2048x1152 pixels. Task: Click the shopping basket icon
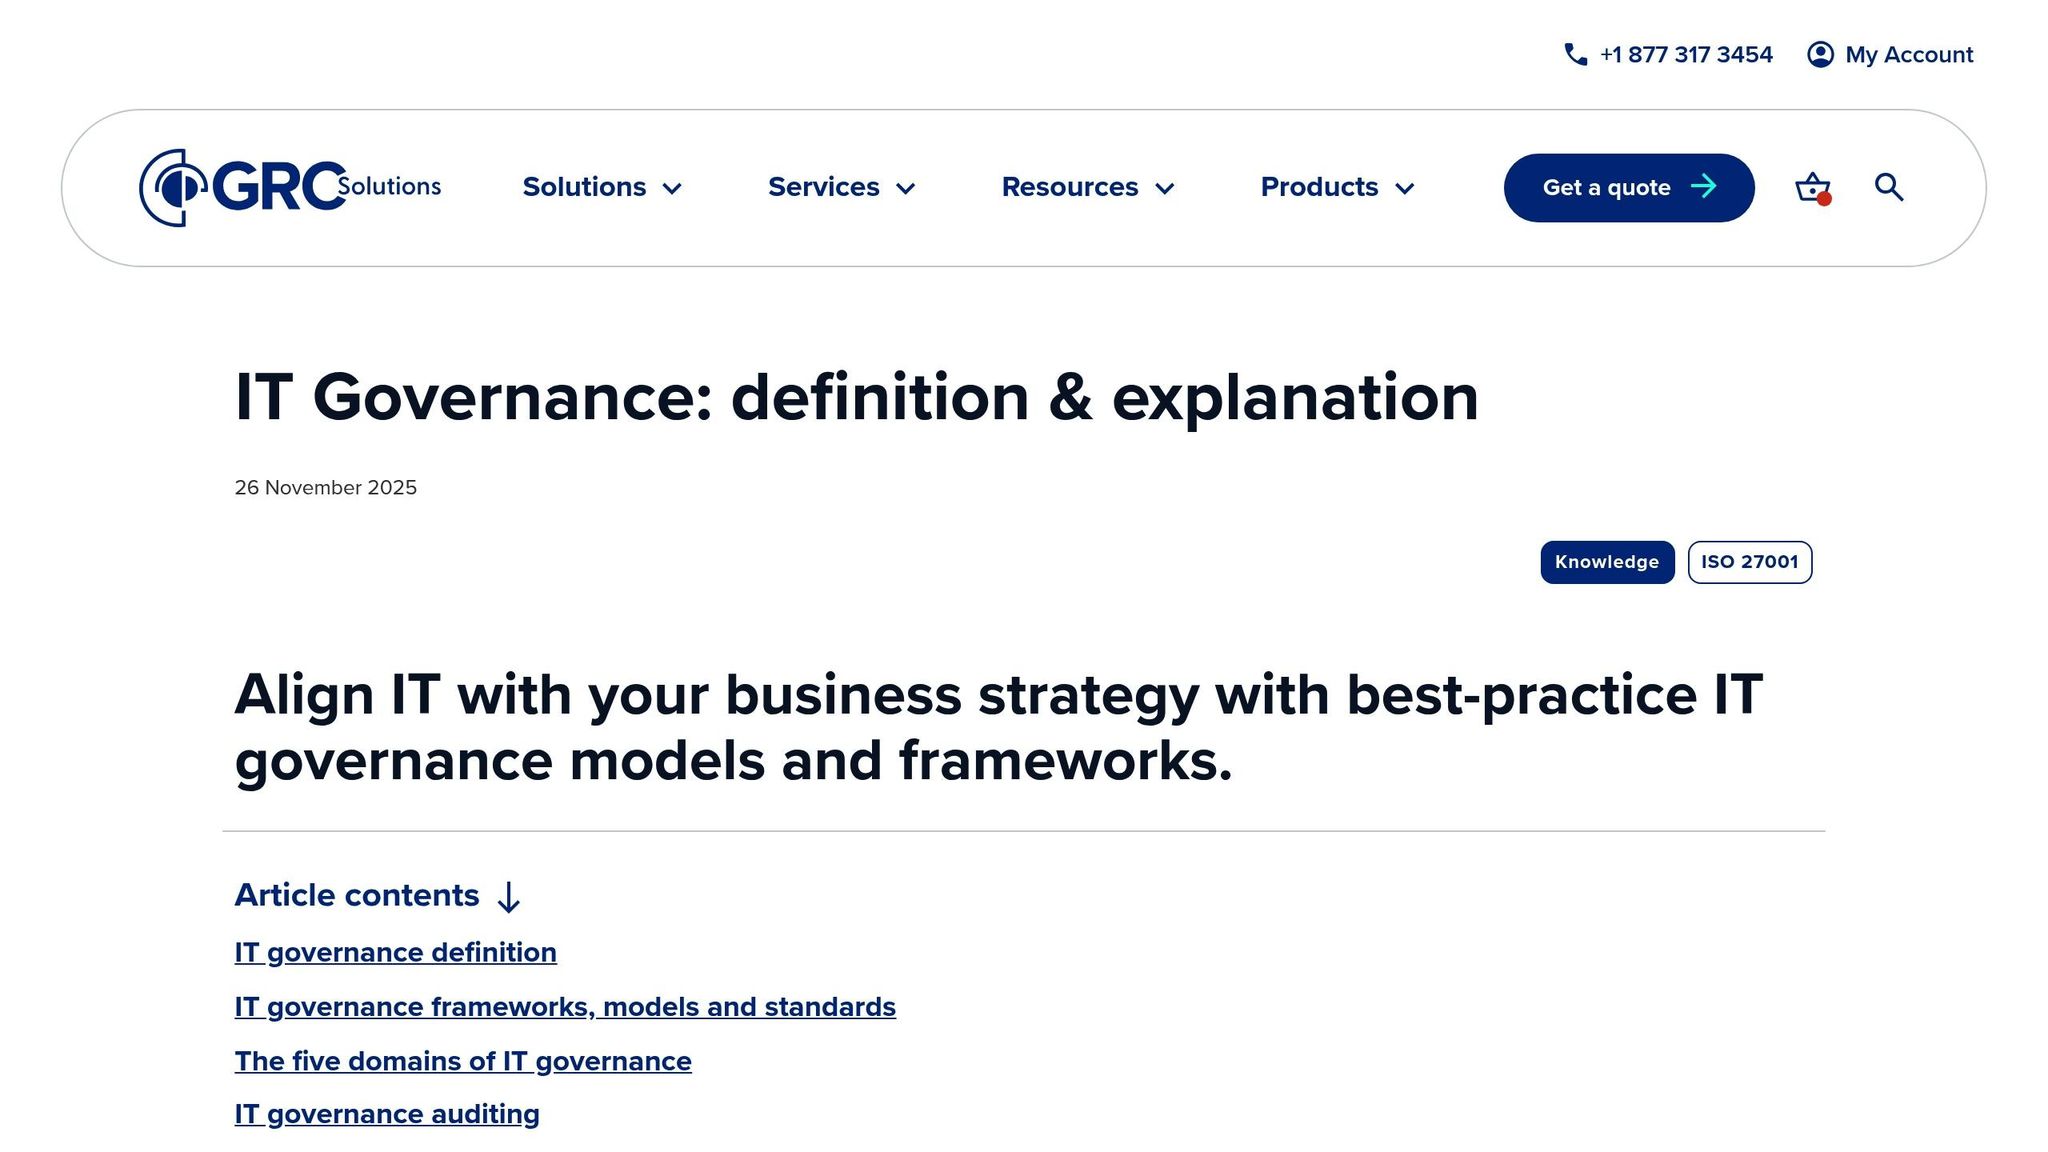[x=1810, y=187]
